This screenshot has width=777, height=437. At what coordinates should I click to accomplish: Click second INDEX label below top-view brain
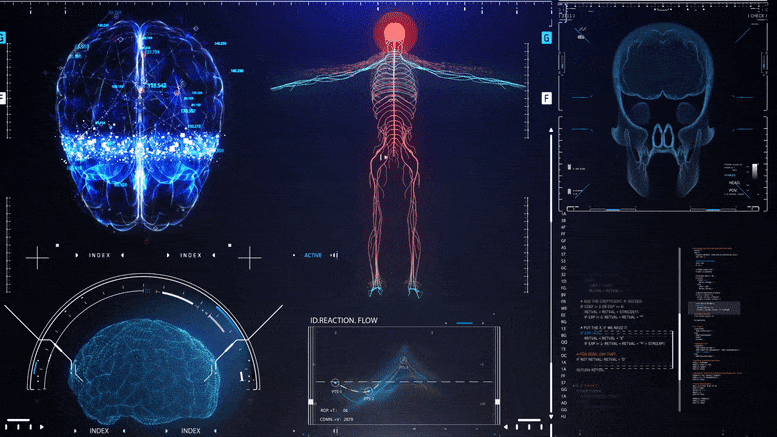[190, 256]
